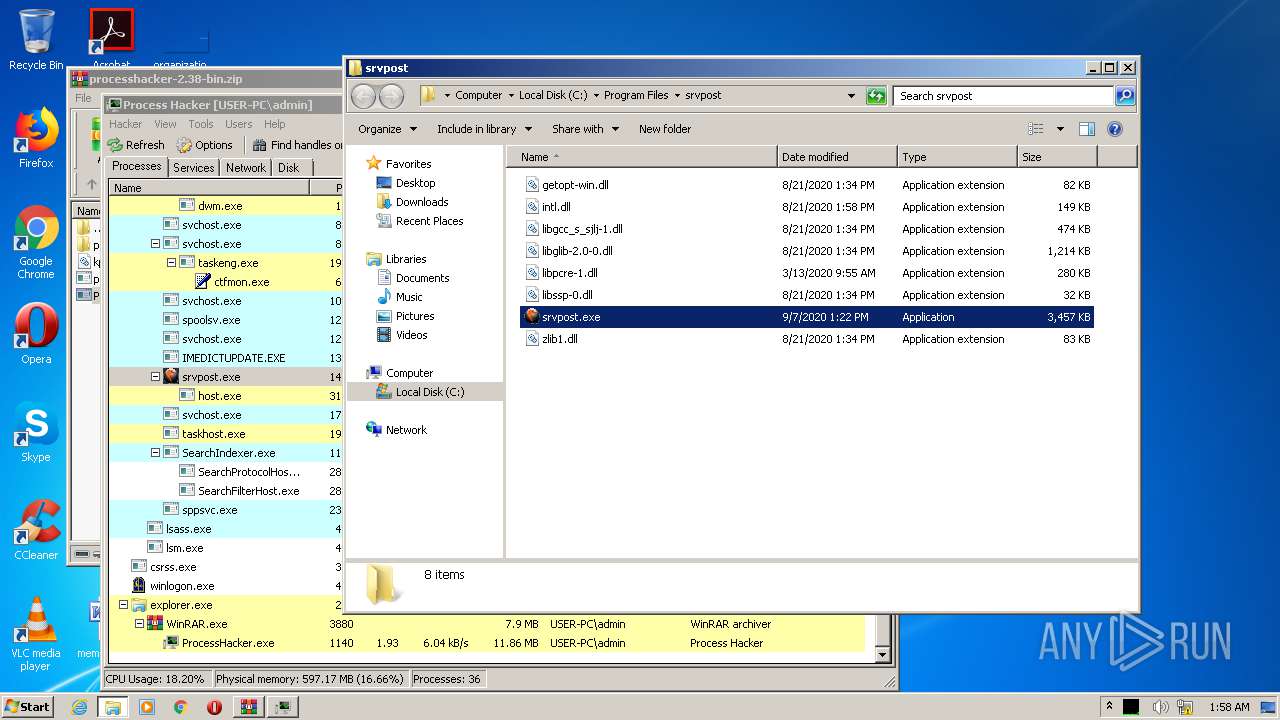Go back with Explorer back arrow
Image resolution: width=1280 pixels, height=720 pixels.
pyautogui.click(x=364, y=96)
